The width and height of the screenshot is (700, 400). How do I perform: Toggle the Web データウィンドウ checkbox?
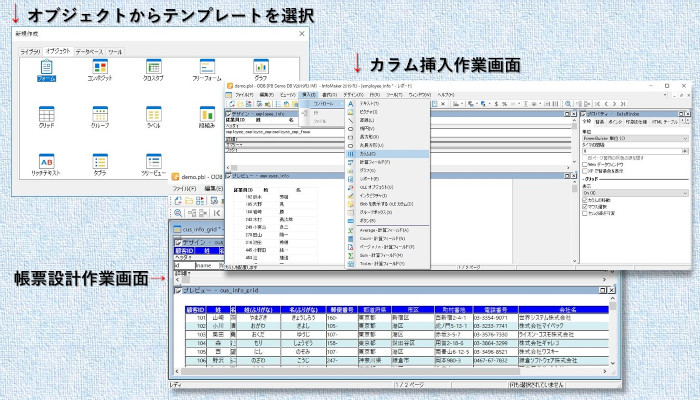(585, 165)
